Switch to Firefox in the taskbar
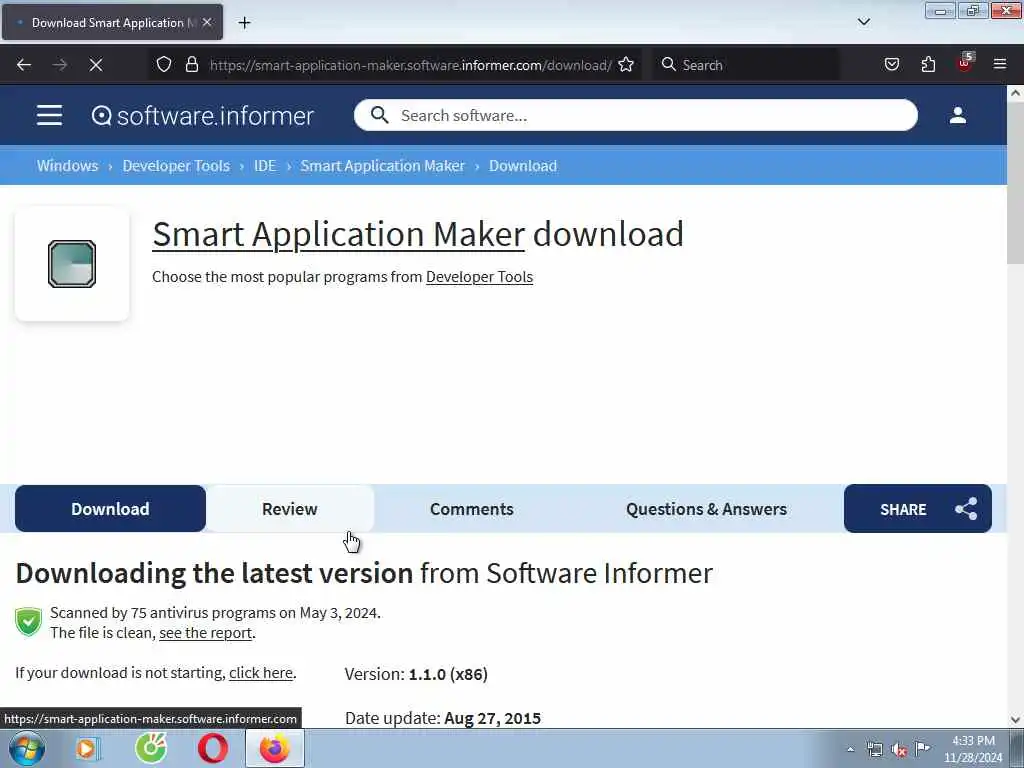The height and width of the screenshot is (768, 1024). coord(275,748)
